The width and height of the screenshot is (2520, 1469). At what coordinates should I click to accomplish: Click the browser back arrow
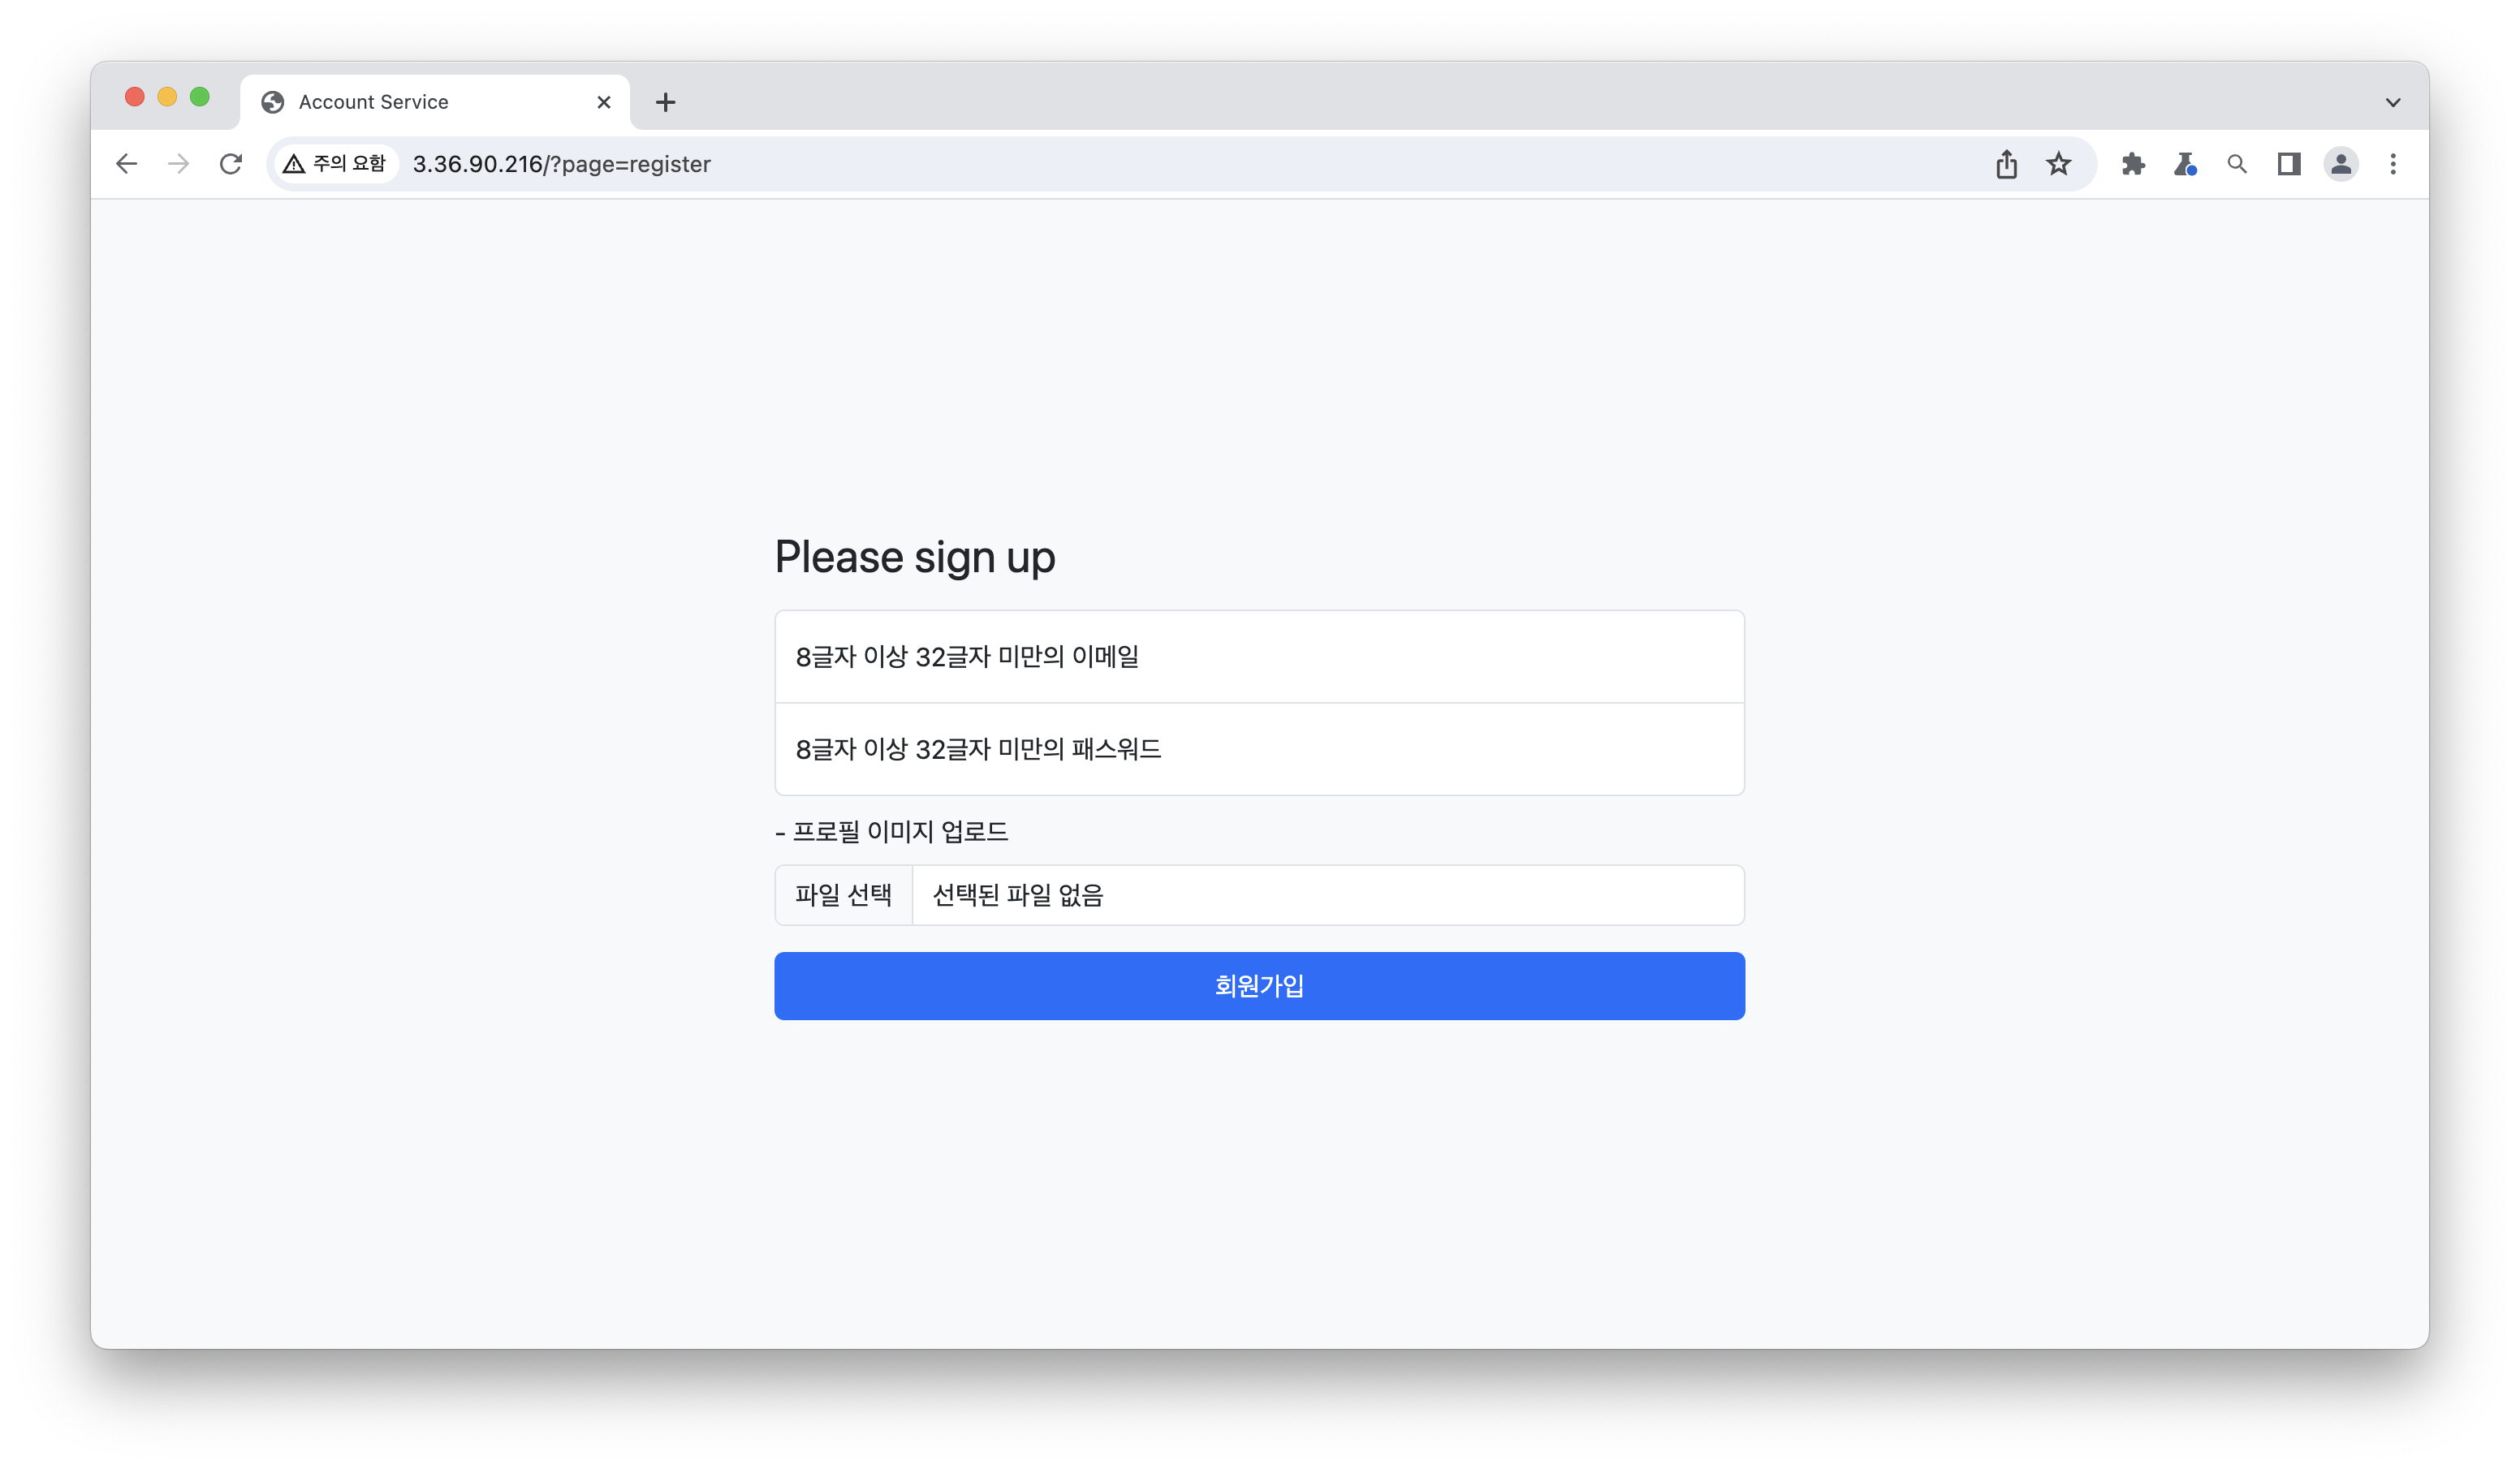click(x=126, y=164)
